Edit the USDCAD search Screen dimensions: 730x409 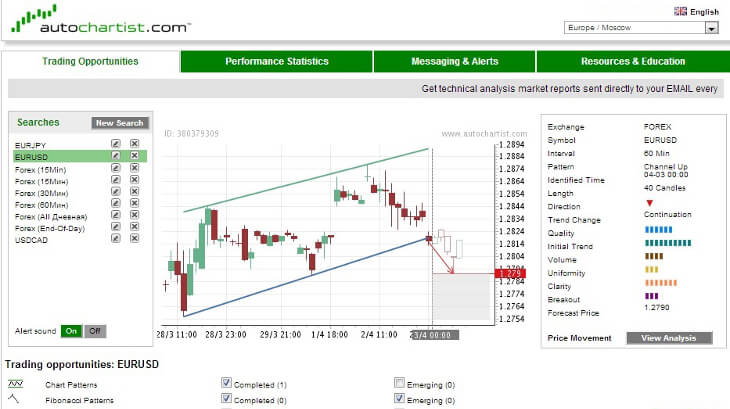(x=115, y=238)
